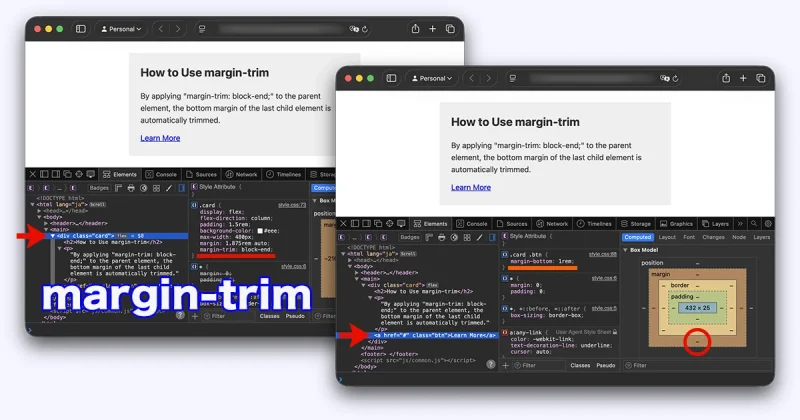
Task: Click 432 × 25 content box value
Action: click(697, 308)
